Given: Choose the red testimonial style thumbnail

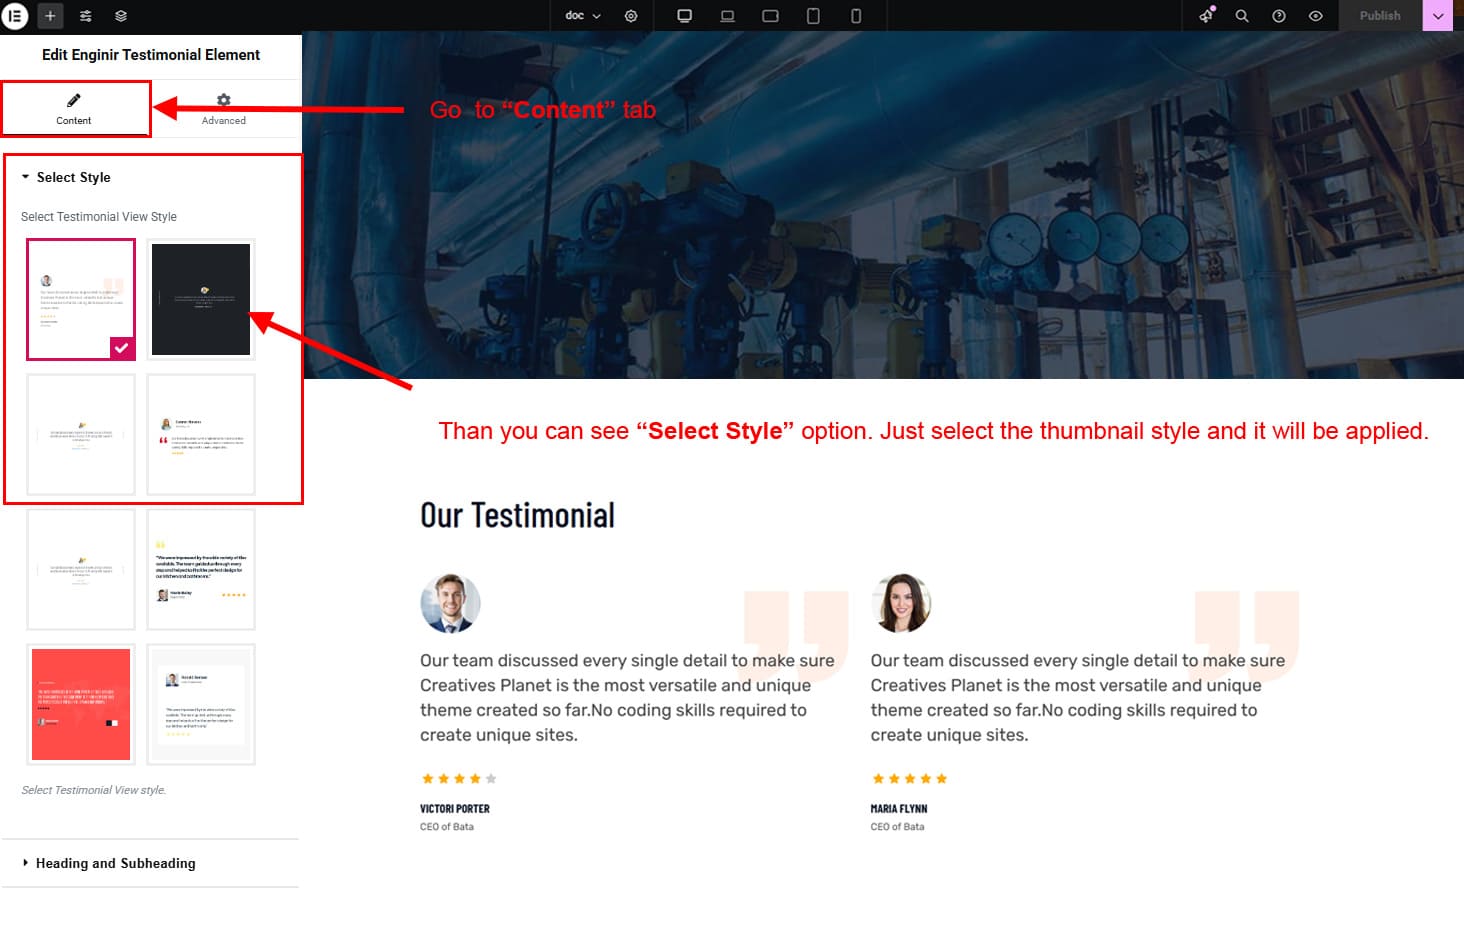Looking at the screenshot, I should (81, 704).
